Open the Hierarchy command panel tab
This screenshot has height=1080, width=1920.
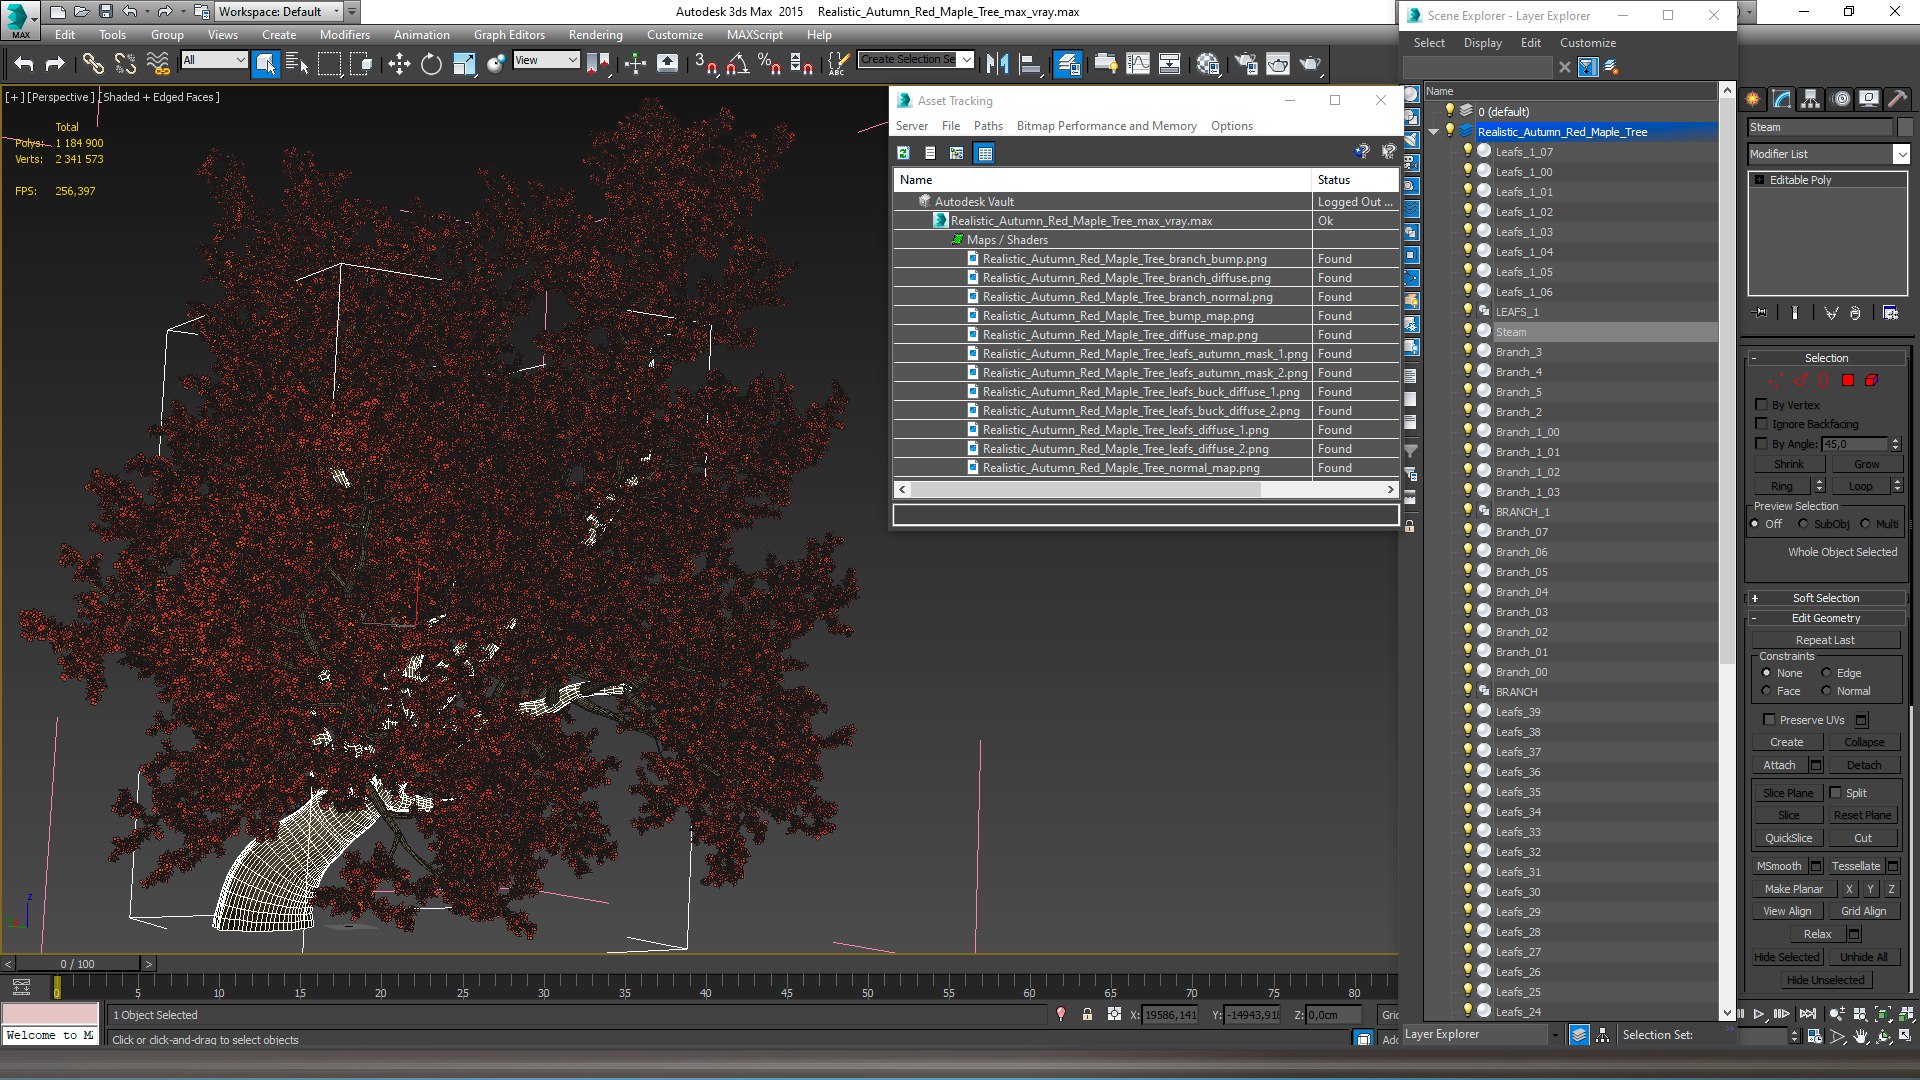coord(1811,99)
